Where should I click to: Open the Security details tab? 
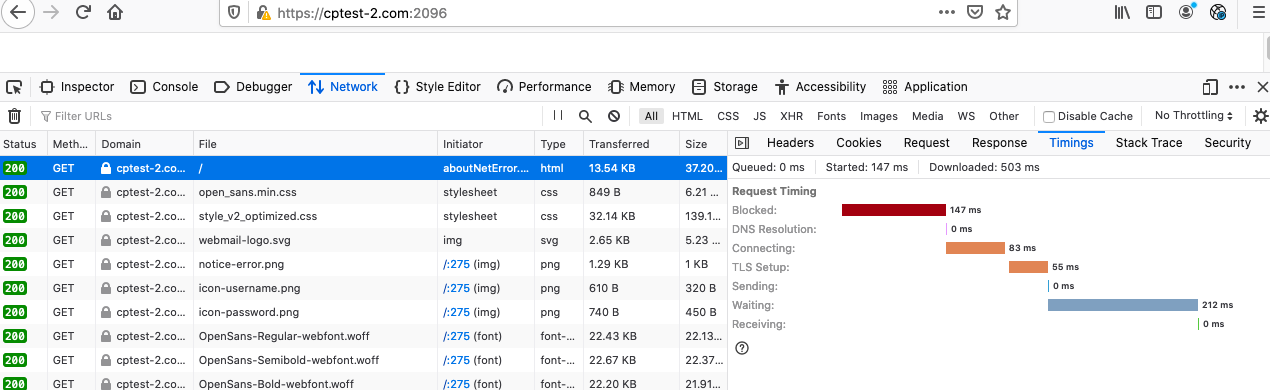click(x=1227, y=143)
